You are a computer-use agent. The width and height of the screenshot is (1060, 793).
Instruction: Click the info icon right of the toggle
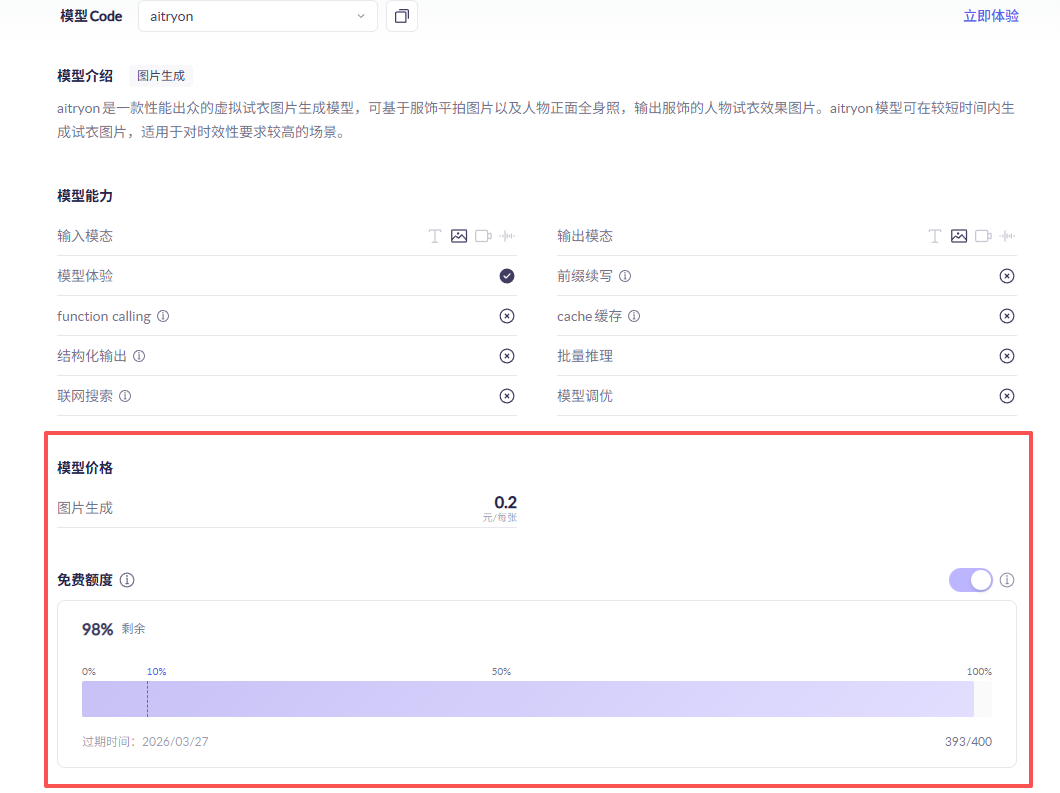[1007, 580]
